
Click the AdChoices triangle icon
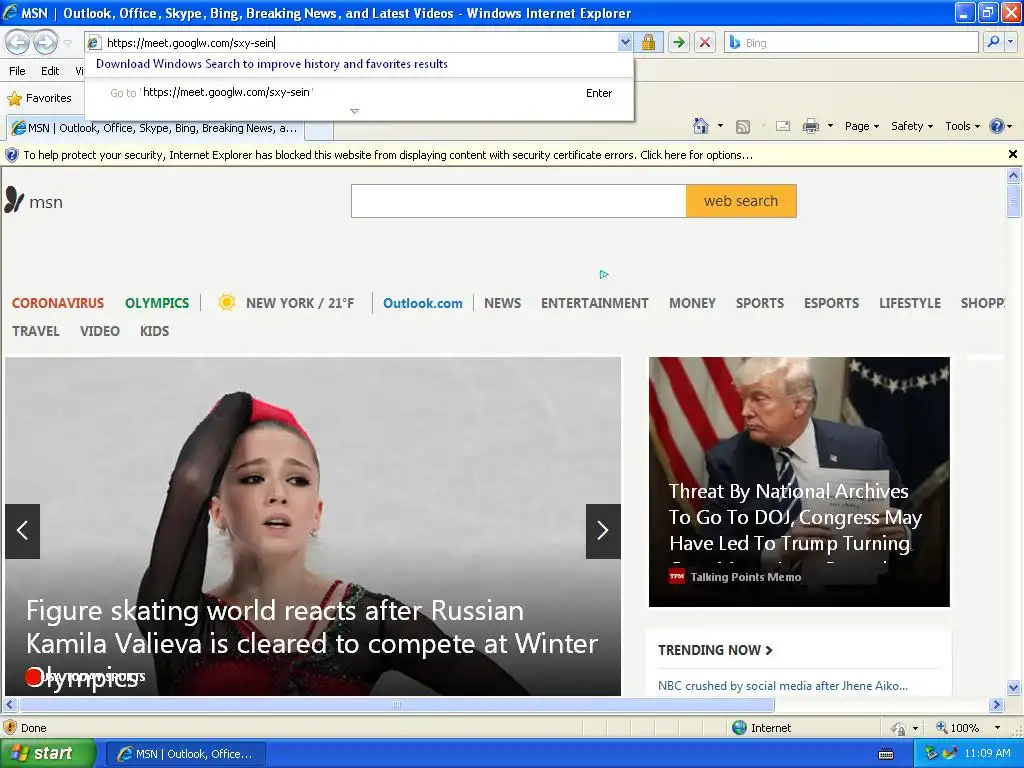(x=604, y=274)
